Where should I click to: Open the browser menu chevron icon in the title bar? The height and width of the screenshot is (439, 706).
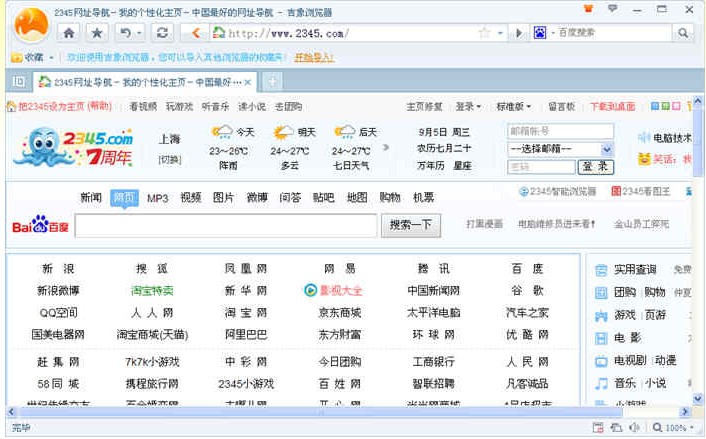click(x=613, y=8)
